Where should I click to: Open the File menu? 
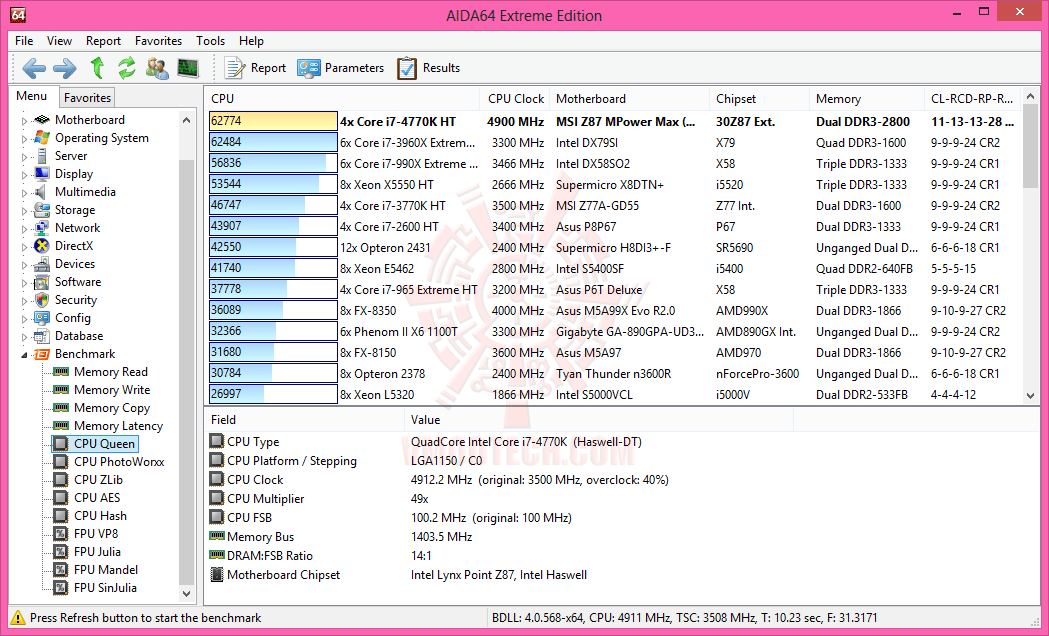[24, 41]
